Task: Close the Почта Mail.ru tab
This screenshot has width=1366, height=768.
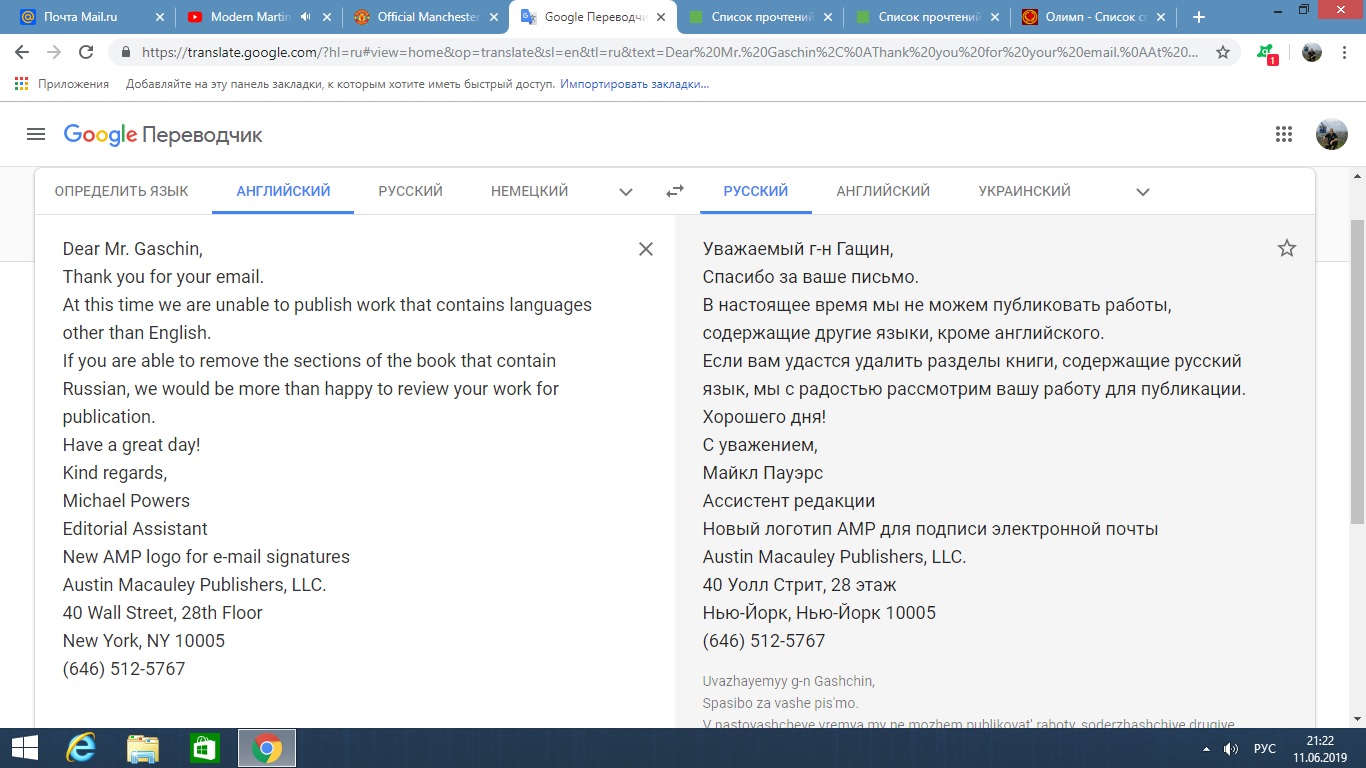Action: [159, 17]
